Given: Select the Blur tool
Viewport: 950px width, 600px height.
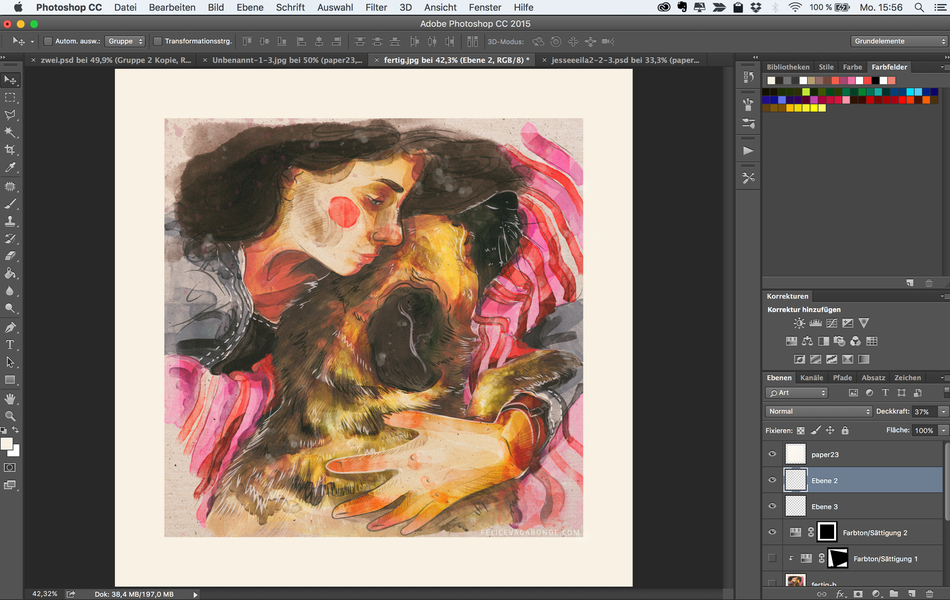Looking at the screenshot, I should pyautogui.click(x=10, y=291).
